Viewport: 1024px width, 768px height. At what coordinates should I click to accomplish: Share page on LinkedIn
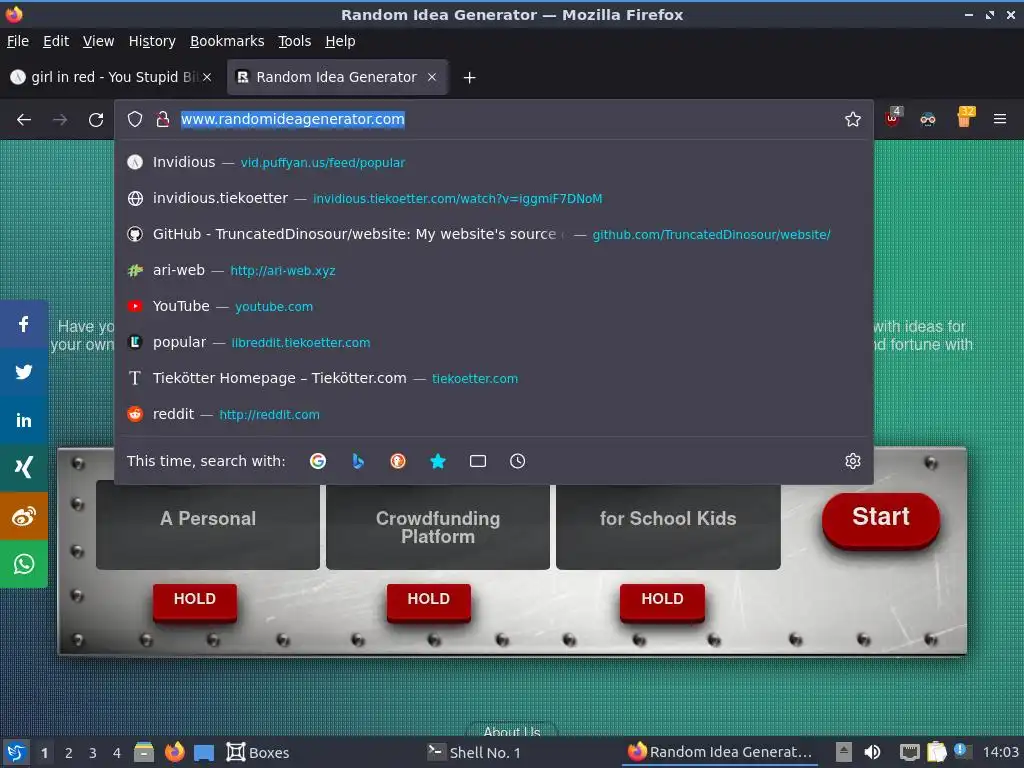[x=24, y=420]
